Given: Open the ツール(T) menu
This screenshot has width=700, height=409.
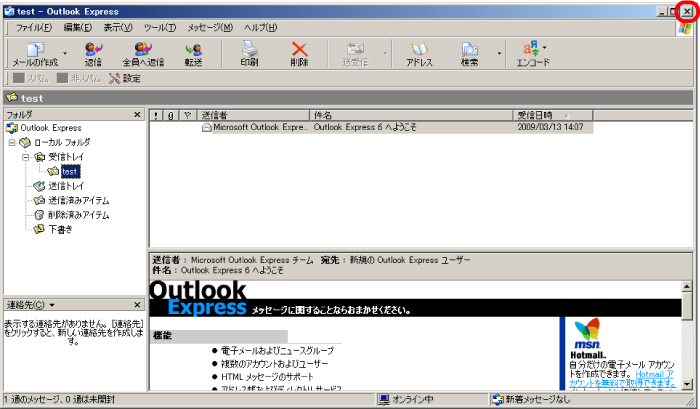Looking at the screenshot, I should pyautogui.click(x=160, y=28).
